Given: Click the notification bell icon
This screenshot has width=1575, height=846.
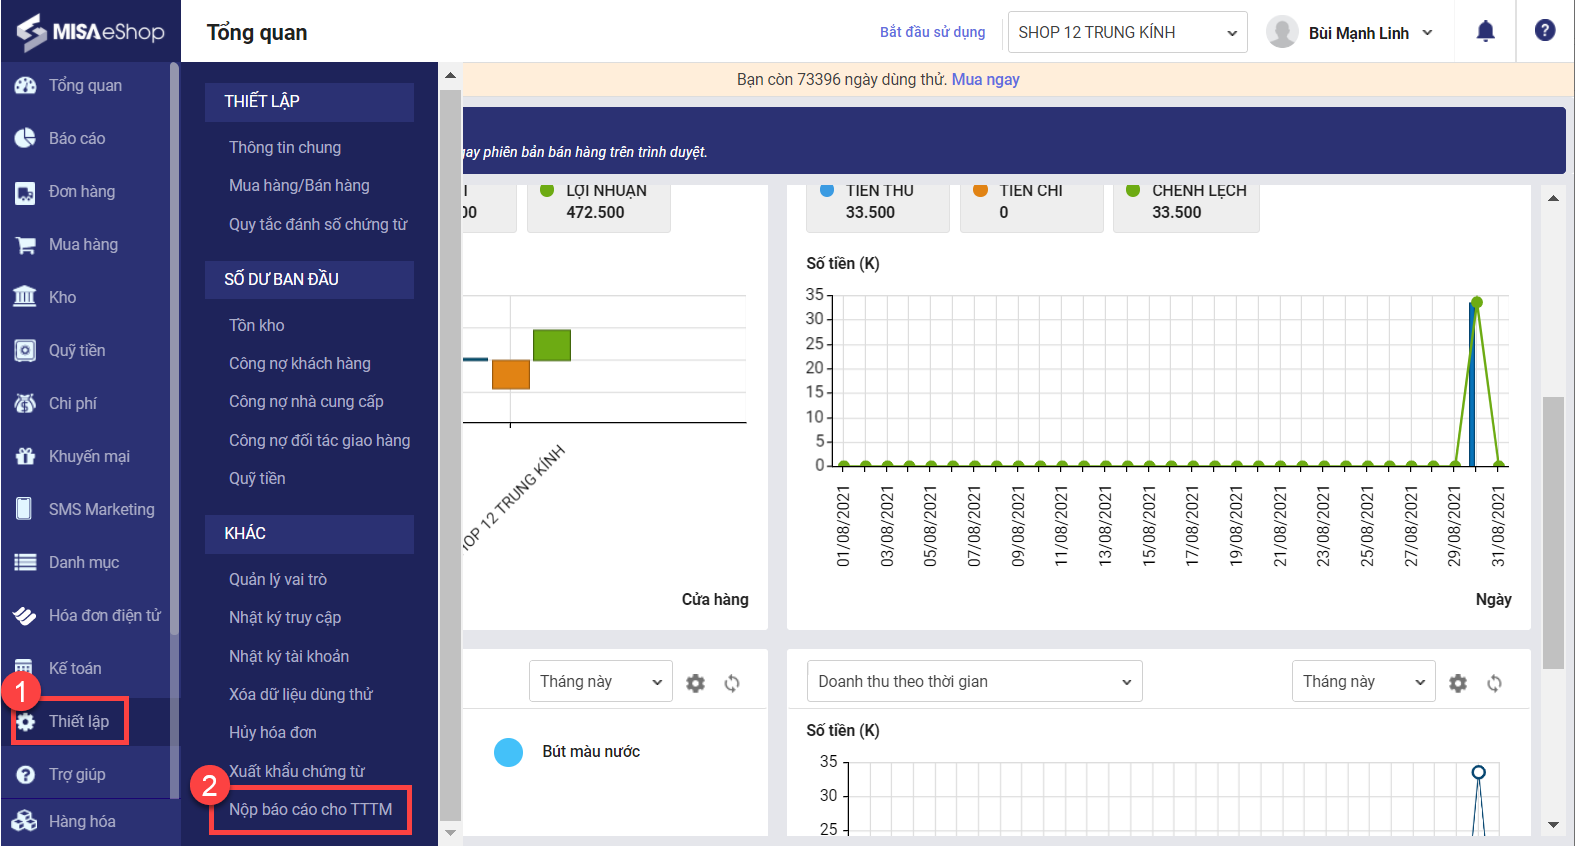Looking at the screenshot, I should [x=1485, y=32].
